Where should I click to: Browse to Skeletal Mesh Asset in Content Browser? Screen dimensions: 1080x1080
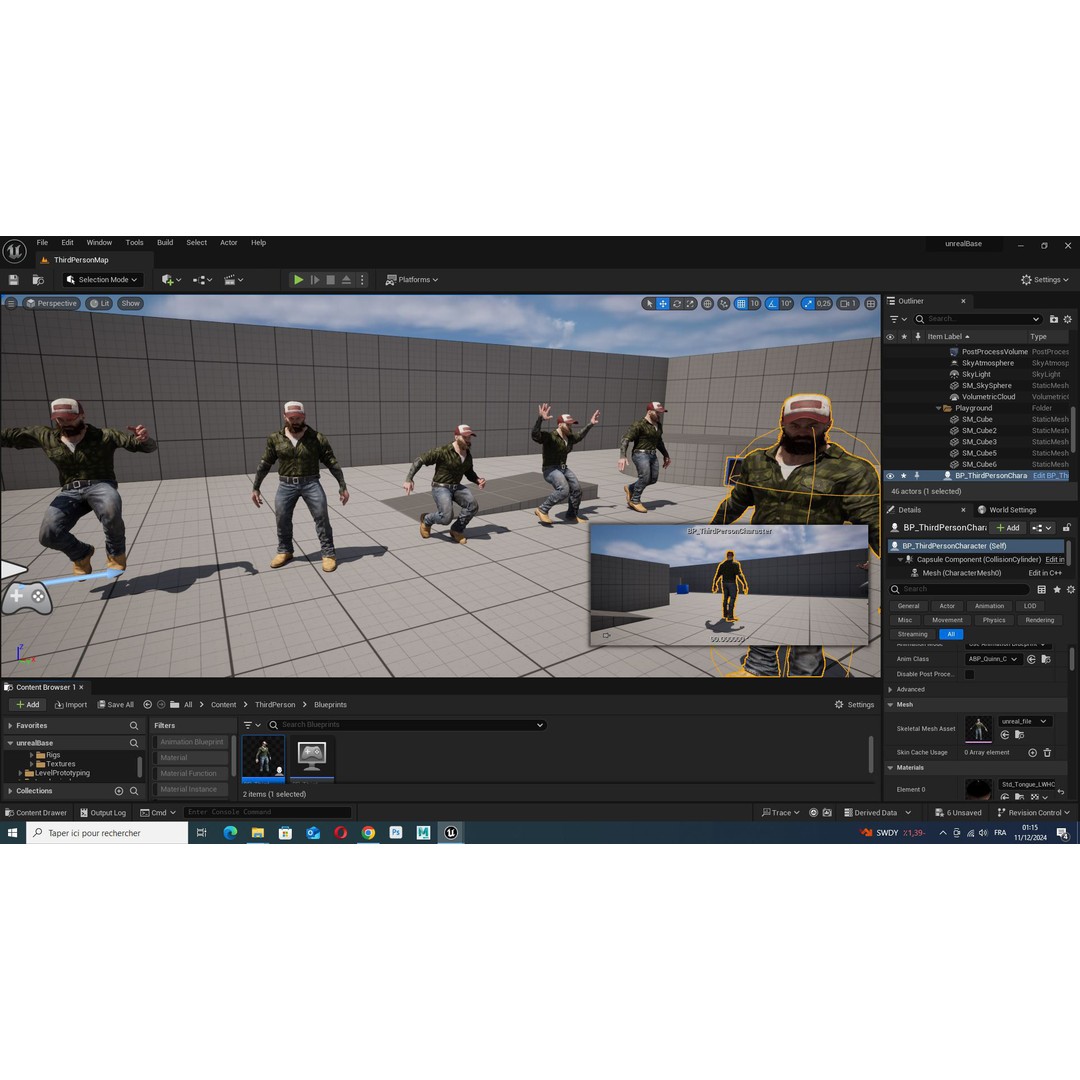[1020, 735]
